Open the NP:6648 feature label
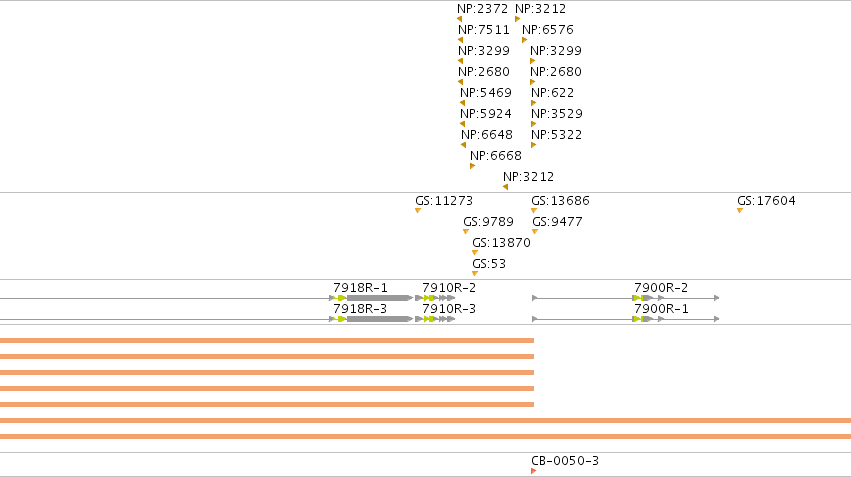This screenshot has height=477, width=851. pyautogui.click(x=487, y=135)
